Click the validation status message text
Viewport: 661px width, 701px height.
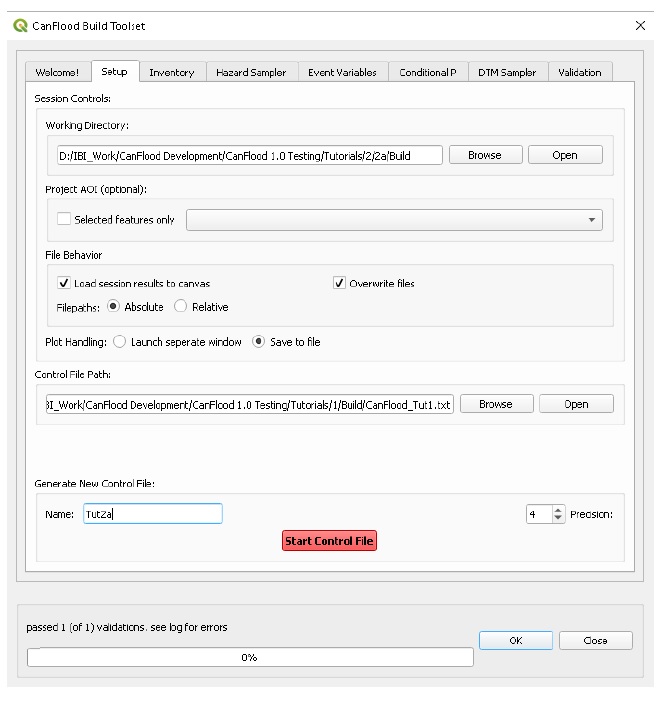tap(126, 627)
